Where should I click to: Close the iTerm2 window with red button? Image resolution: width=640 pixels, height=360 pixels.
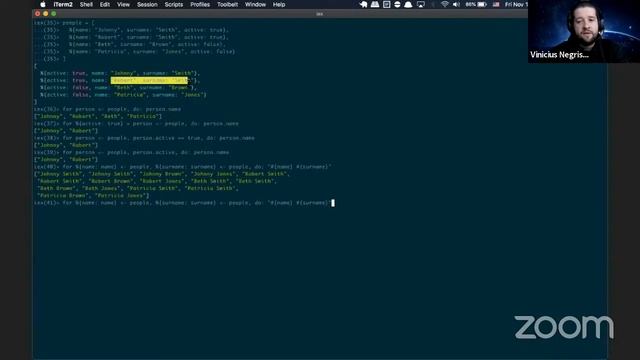click(x=38, y=14)
